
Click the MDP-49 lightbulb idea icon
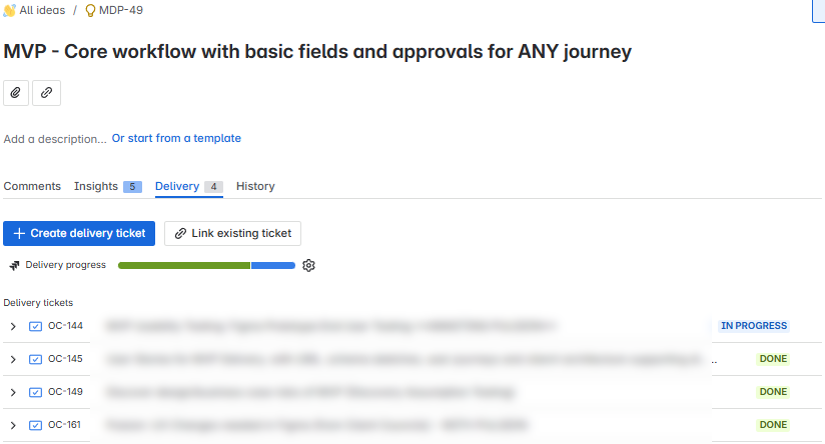(90, 9)
